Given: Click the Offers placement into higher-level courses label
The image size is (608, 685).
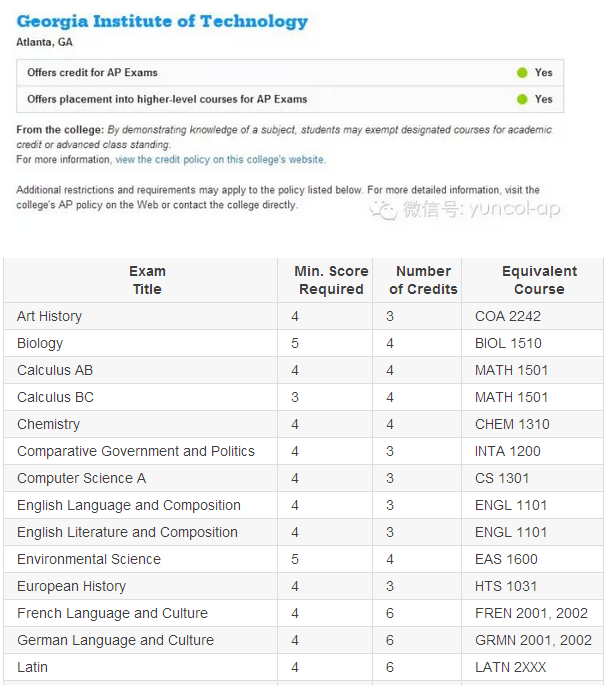Looking at the screenshot, I should (x=167, y=99).
